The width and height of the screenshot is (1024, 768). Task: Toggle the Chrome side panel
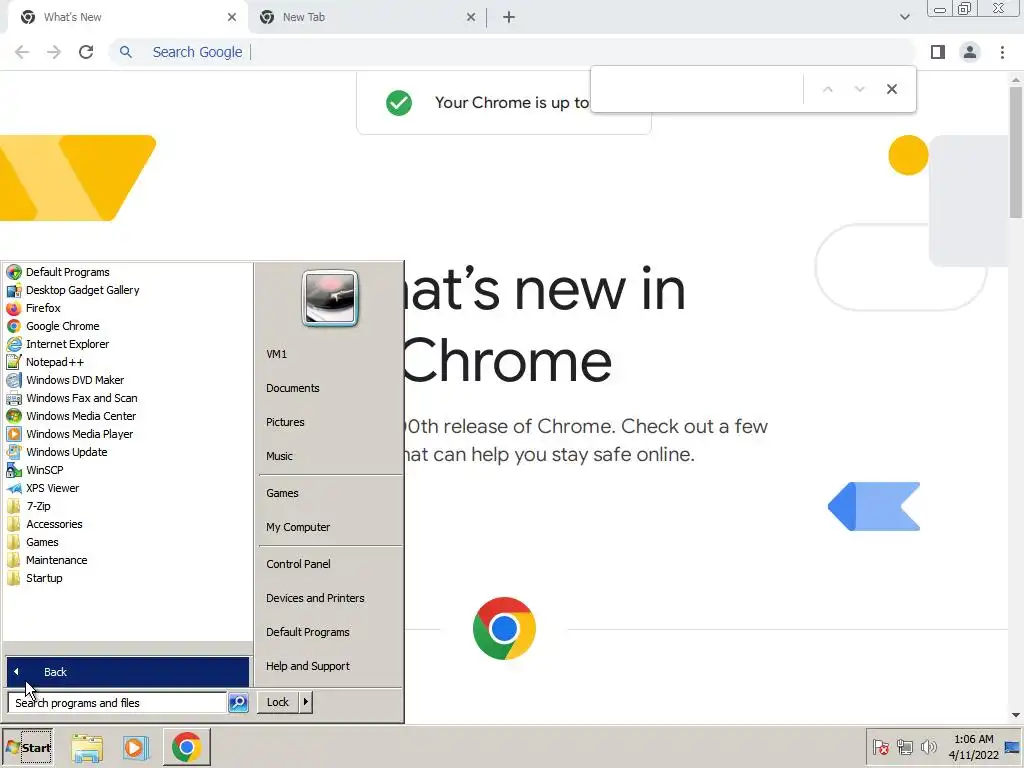938,52
